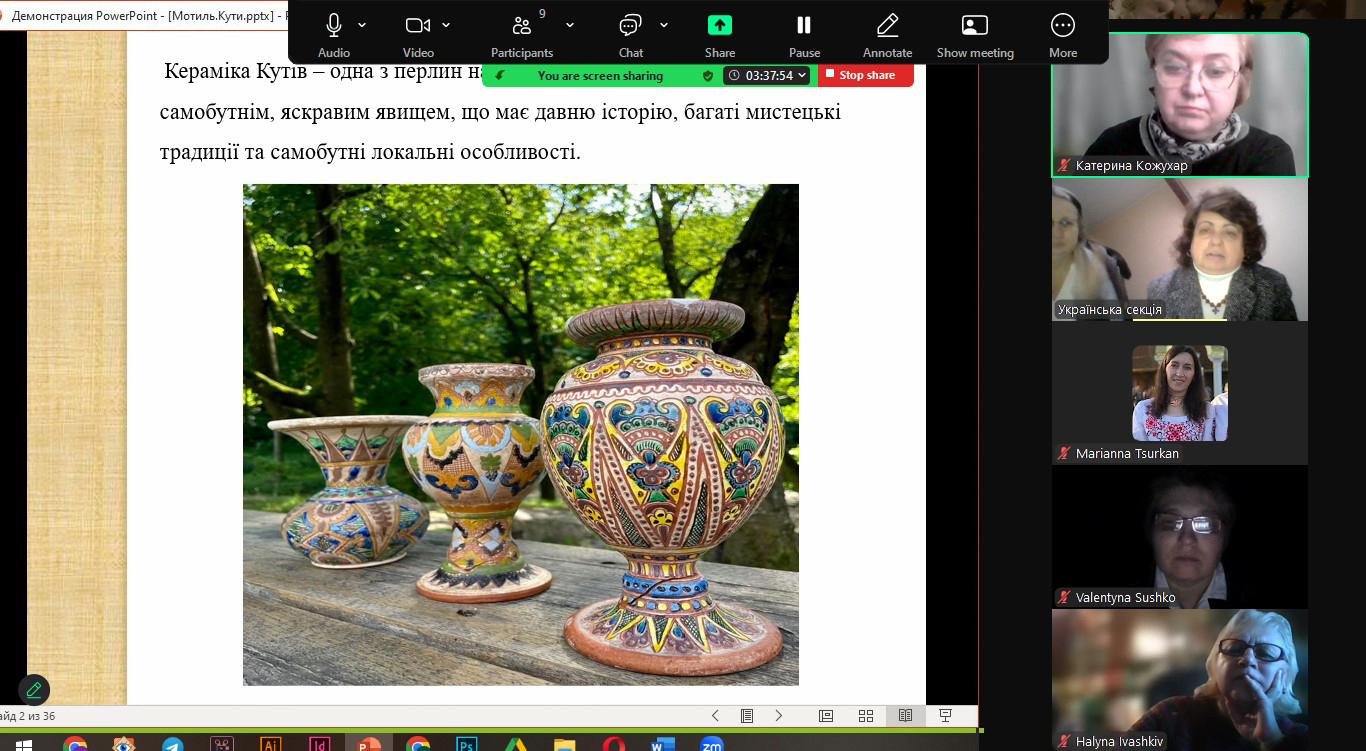Go to next slide arrow
This screenshot has width=1366, height=751.
pos(779,716)
